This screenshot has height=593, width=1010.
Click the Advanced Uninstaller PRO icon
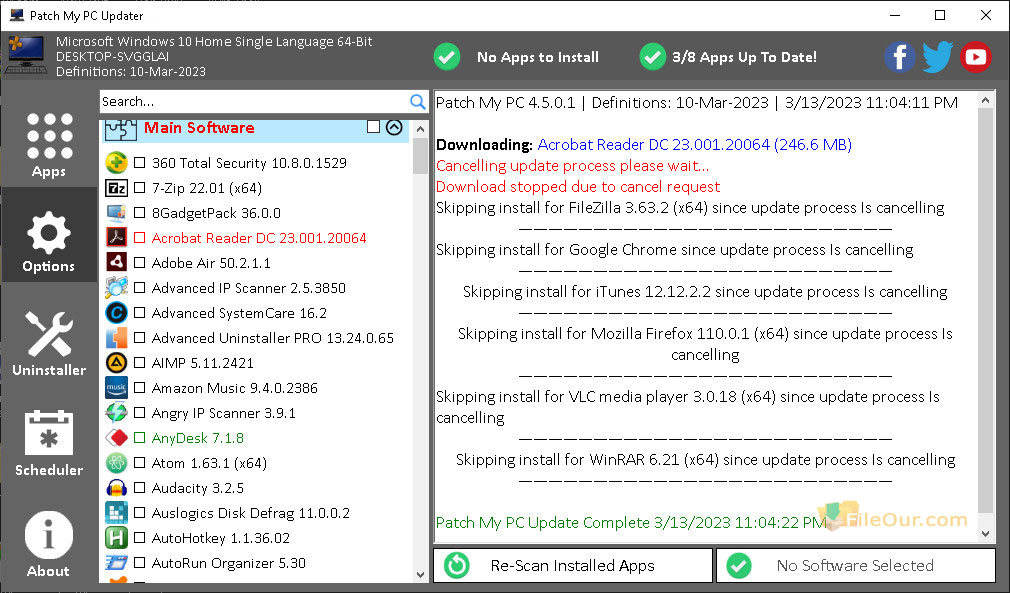click(x=116, y=338)
